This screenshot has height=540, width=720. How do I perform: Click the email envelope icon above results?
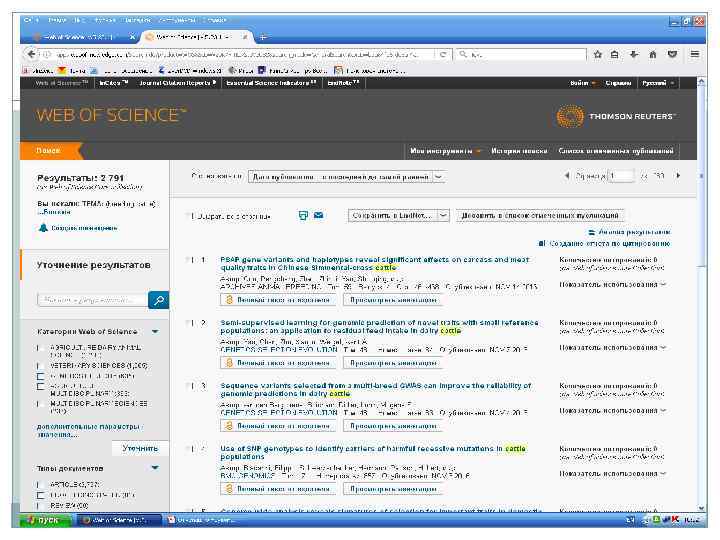click(318, 215)
